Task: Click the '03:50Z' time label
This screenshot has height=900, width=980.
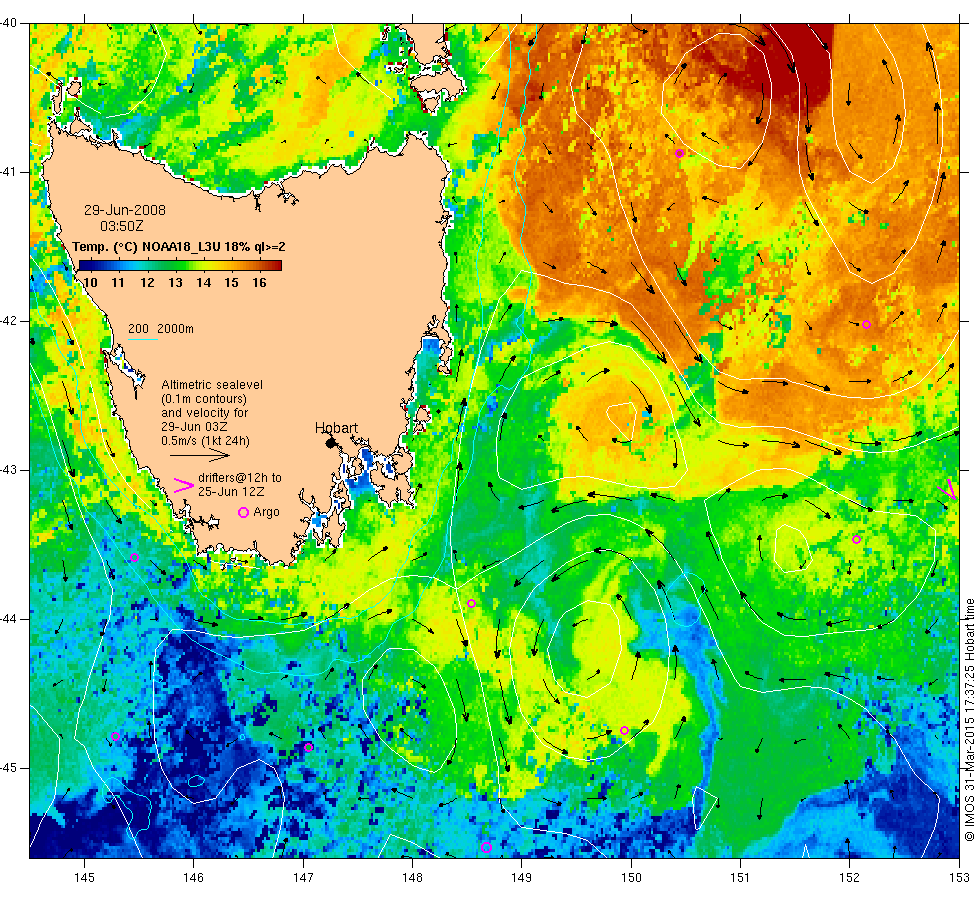Action: point(121,226)
